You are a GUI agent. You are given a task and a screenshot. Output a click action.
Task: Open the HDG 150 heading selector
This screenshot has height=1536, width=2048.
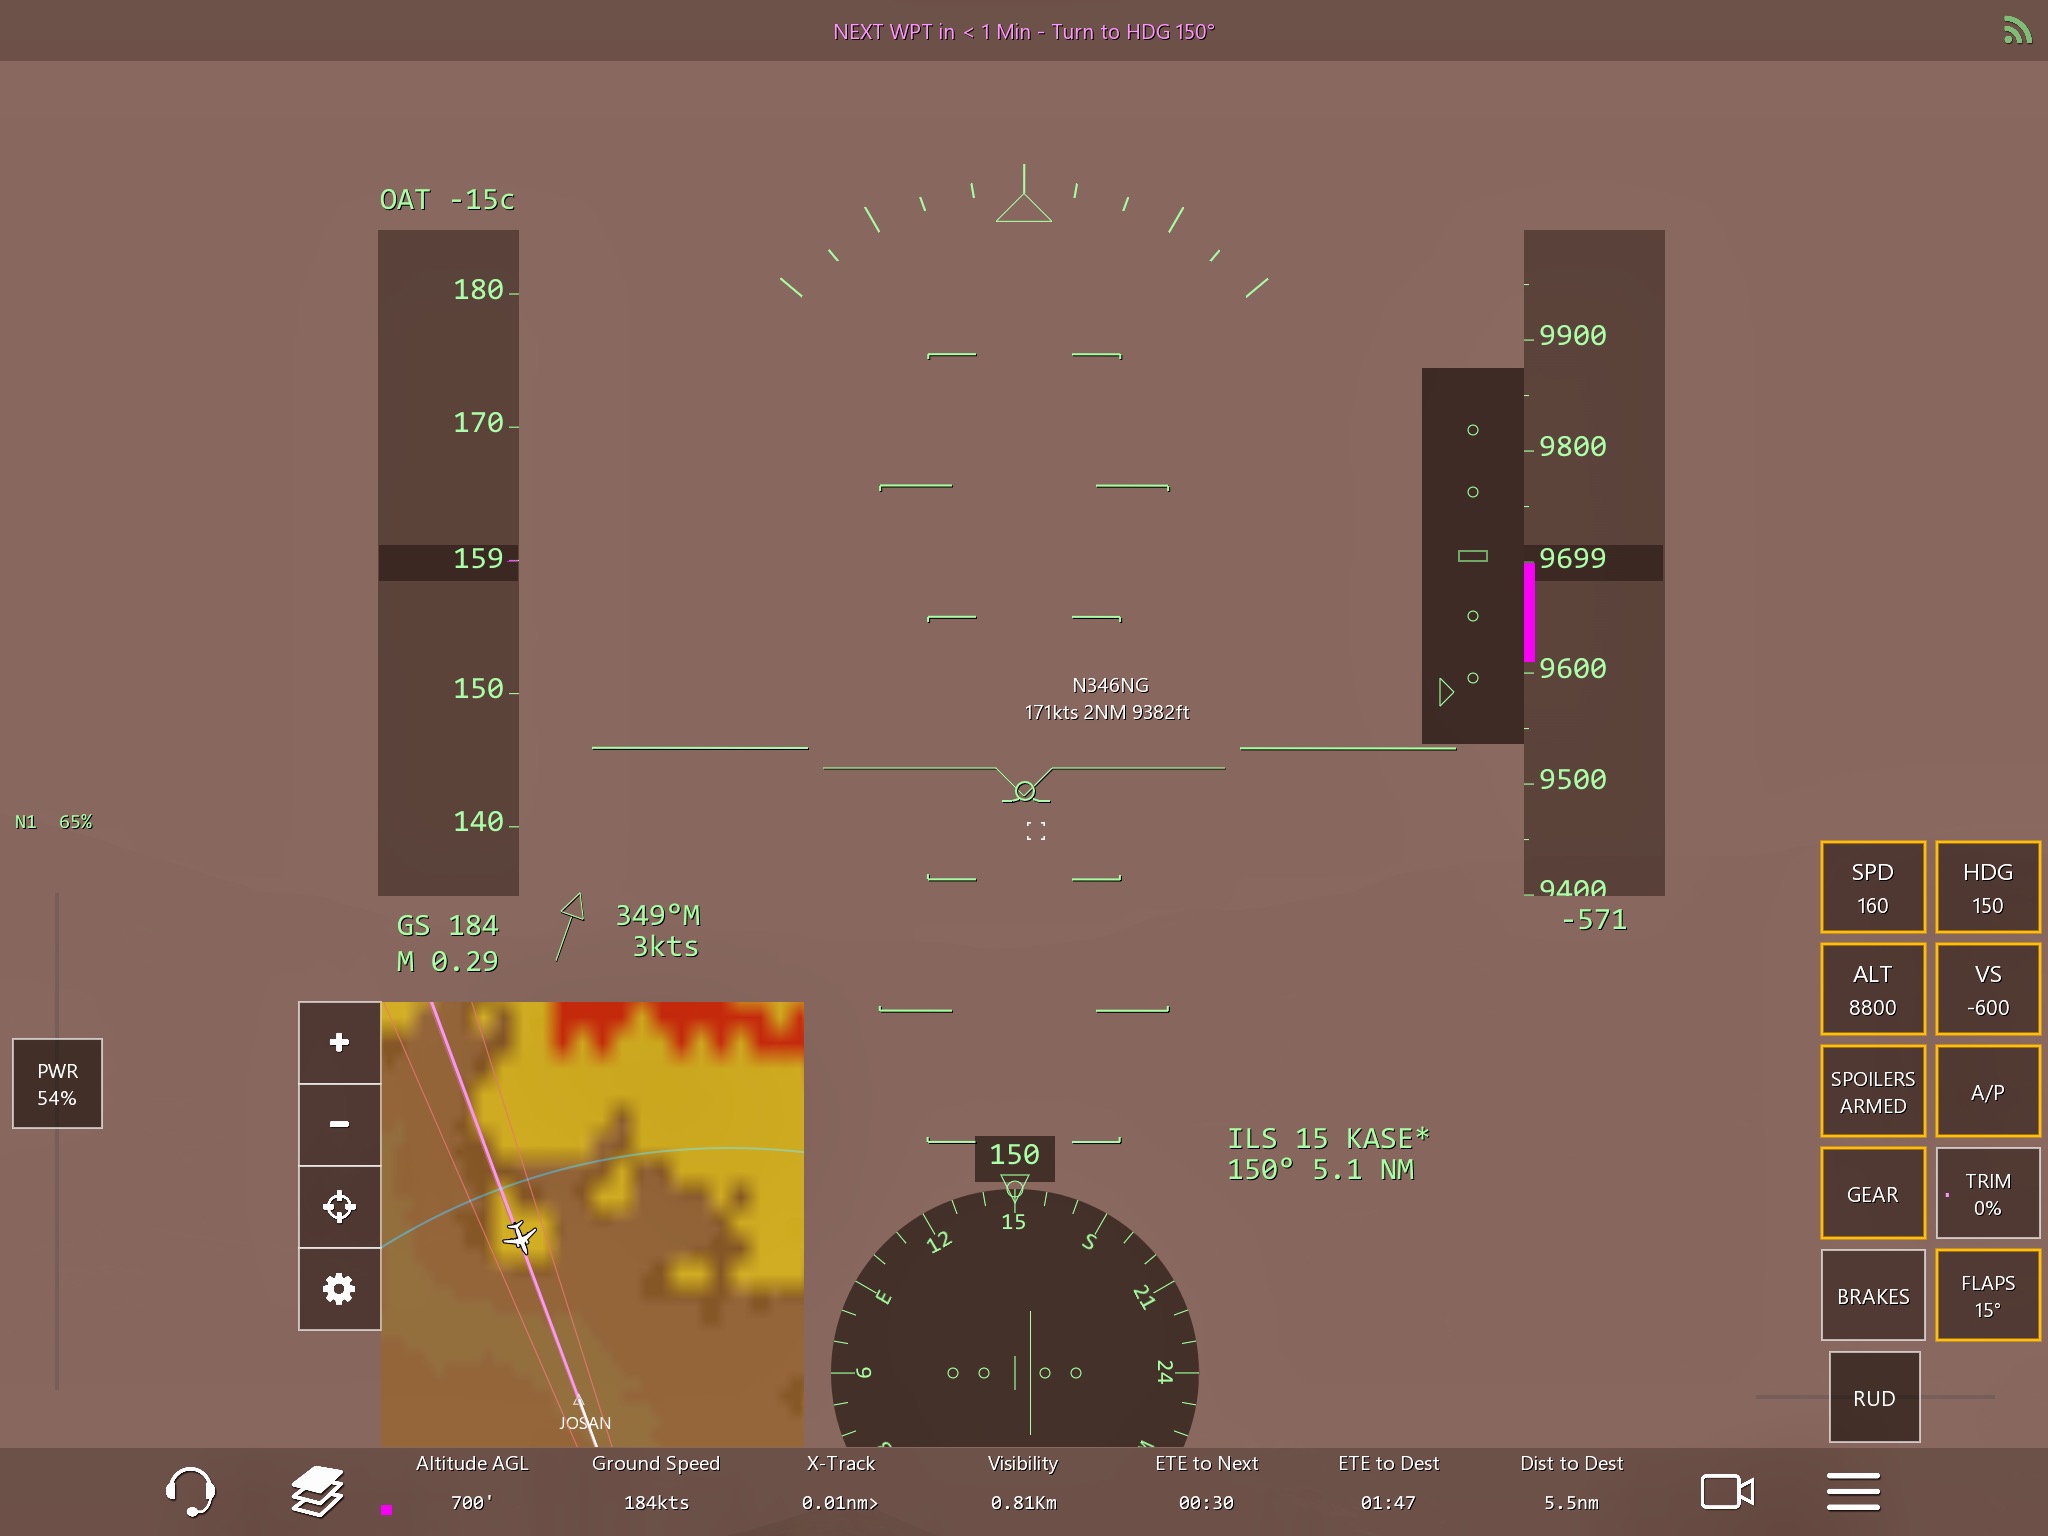1987,887
